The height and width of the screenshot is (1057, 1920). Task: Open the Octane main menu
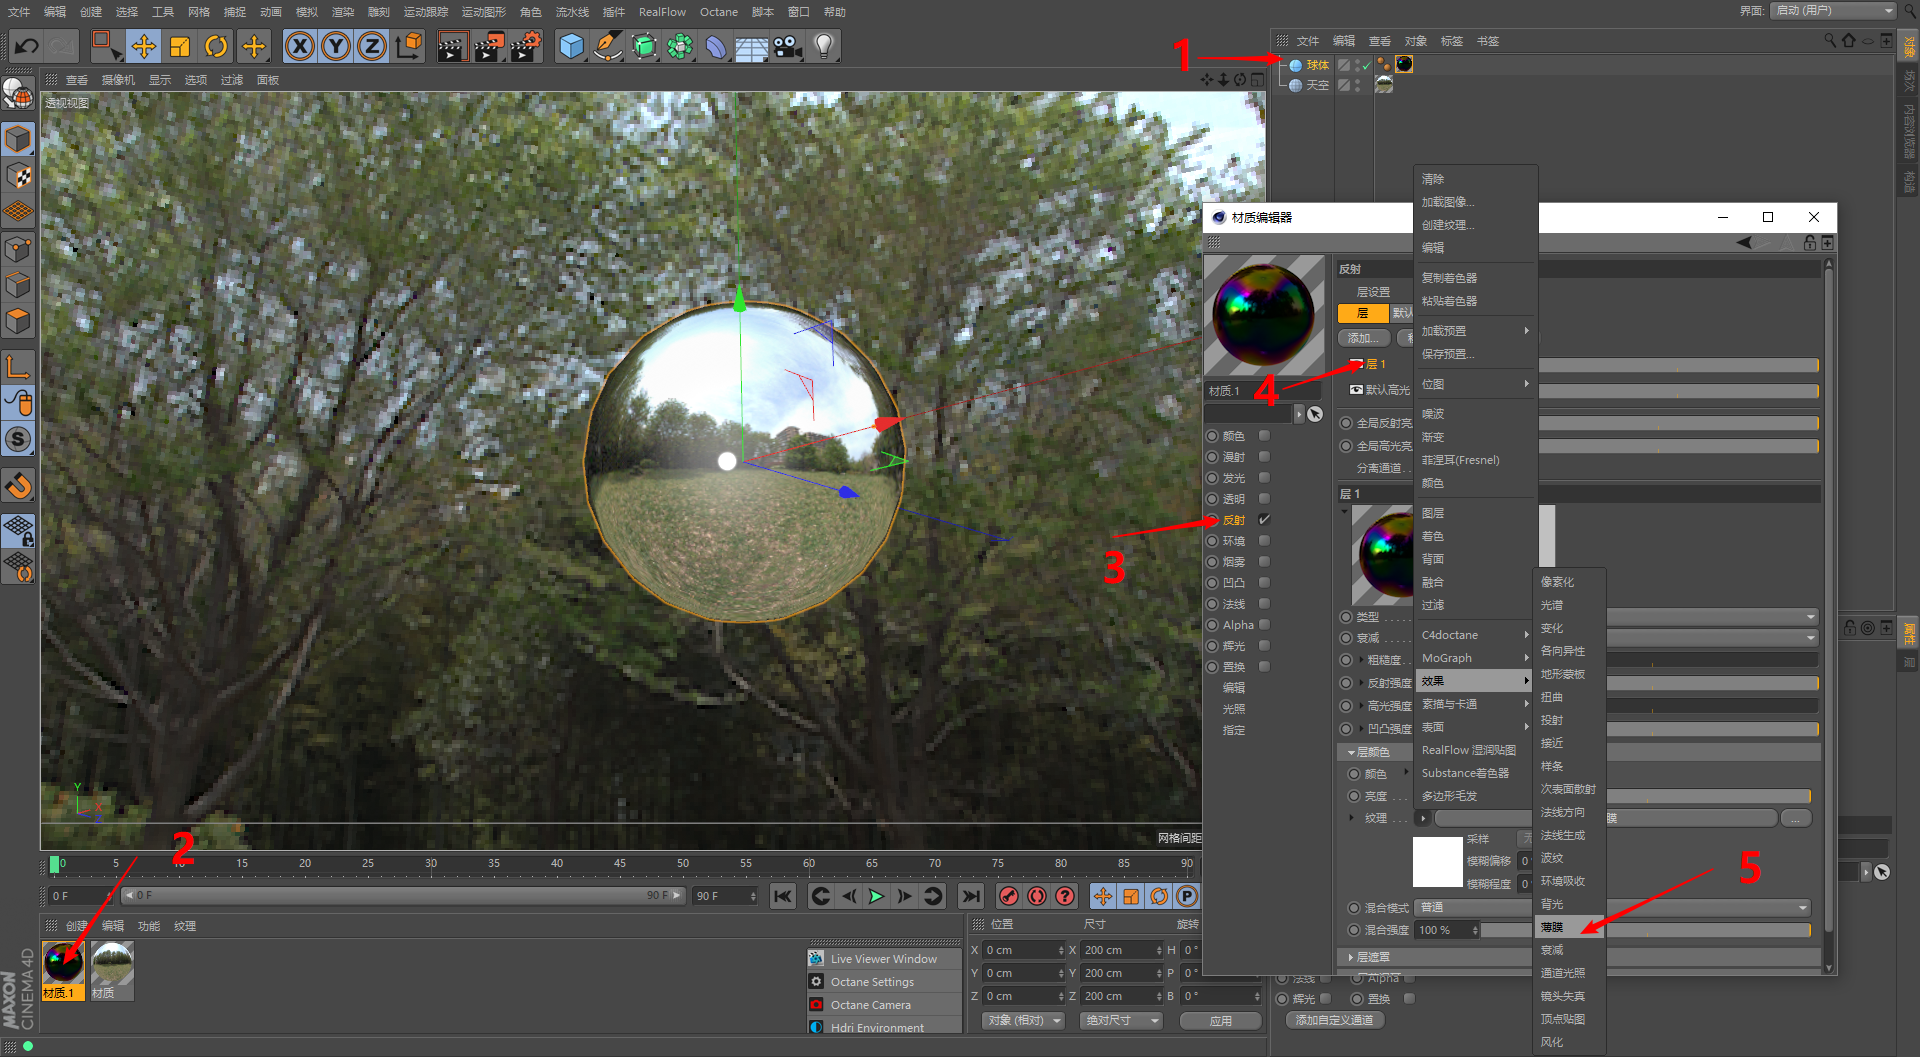[x=718, y=12]
